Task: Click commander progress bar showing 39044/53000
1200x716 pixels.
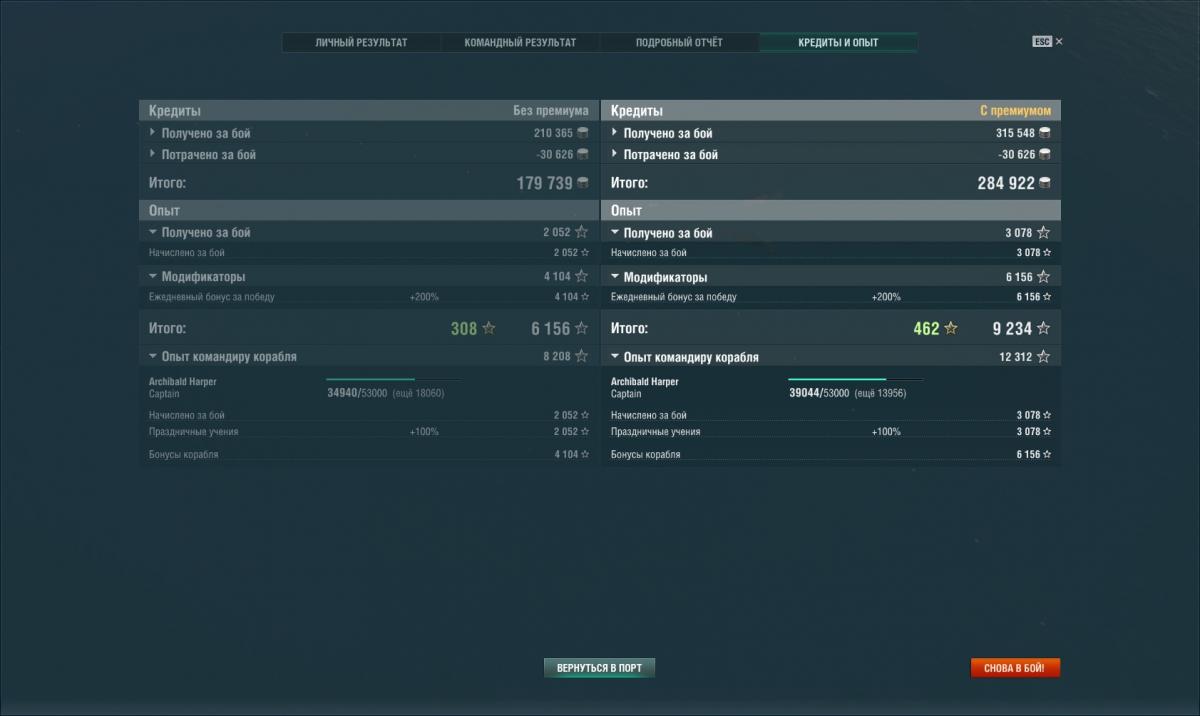Action: pos(855,380)
